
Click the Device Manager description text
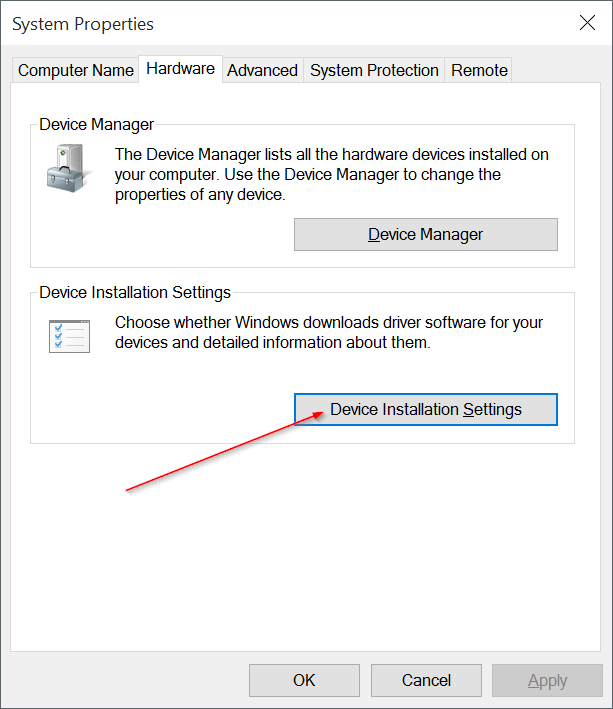pyautogui.click(x=331, y=175)
